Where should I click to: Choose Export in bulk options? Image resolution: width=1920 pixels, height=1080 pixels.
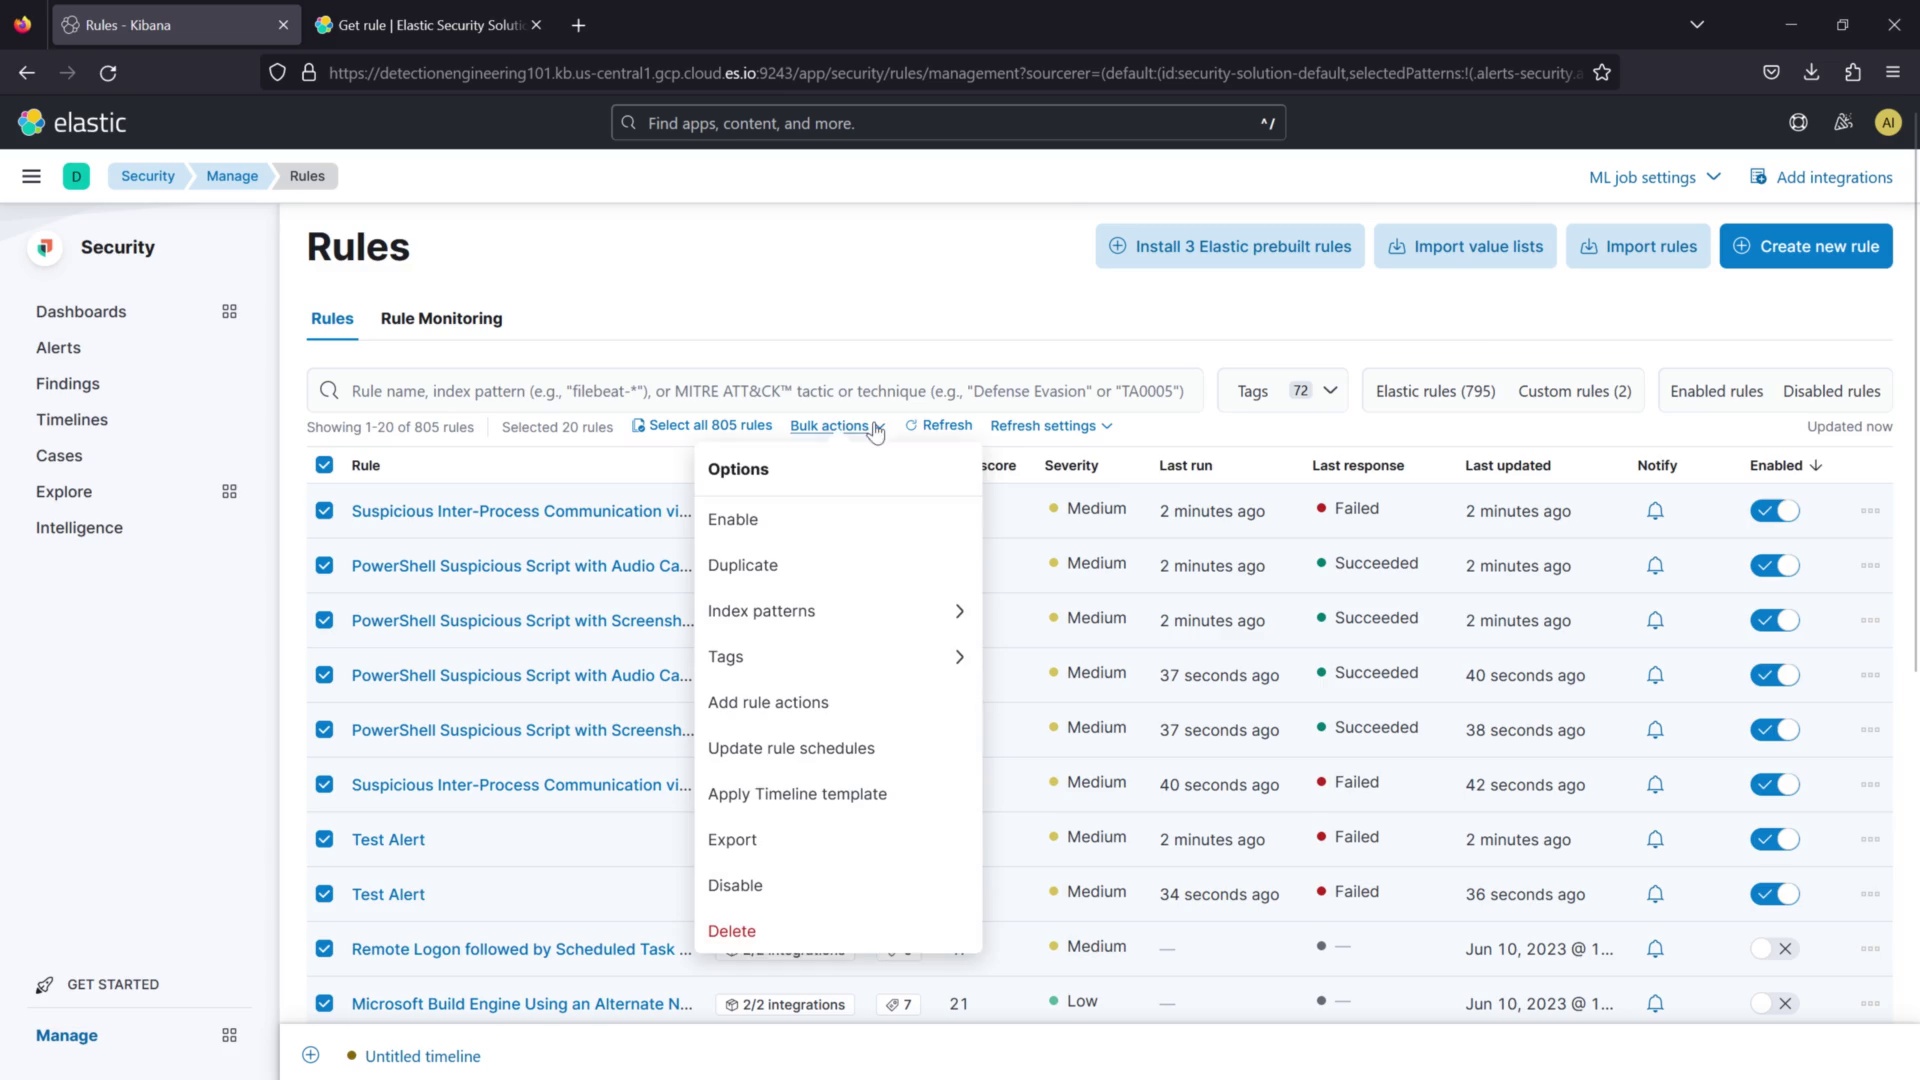coord(838,840)
